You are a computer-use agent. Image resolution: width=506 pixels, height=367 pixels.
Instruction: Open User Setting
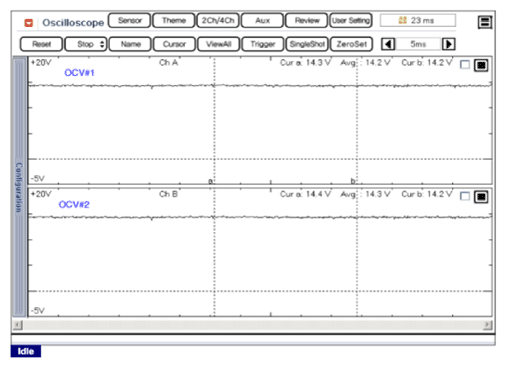(351, 21)
